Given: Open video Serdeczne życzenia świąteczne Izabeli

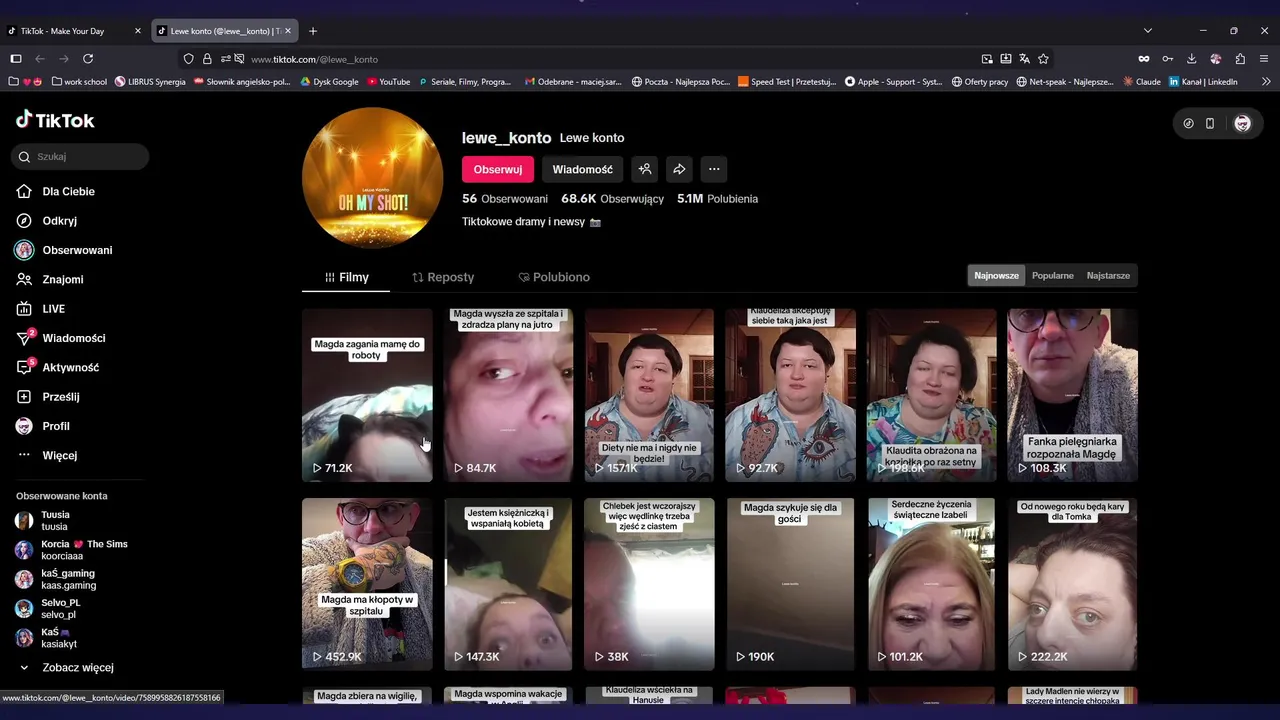Looking at the screenshot, I should pos(931,584).
